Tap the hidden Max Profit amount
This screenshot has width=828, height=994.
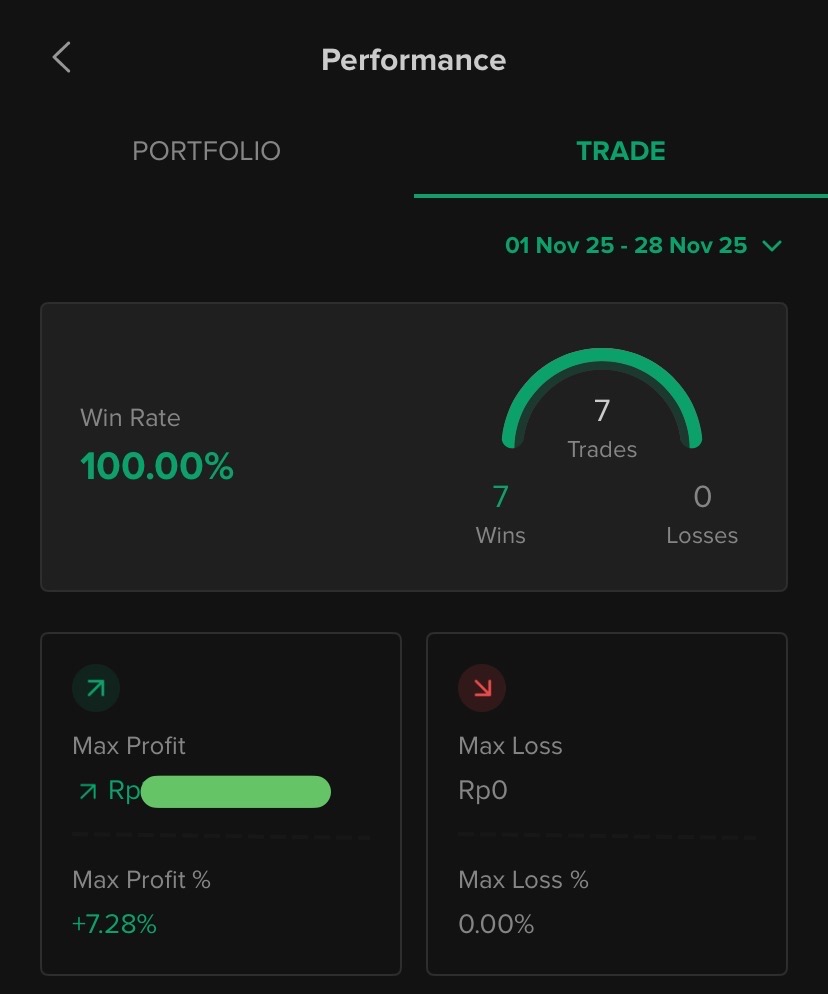coord(235,792)
